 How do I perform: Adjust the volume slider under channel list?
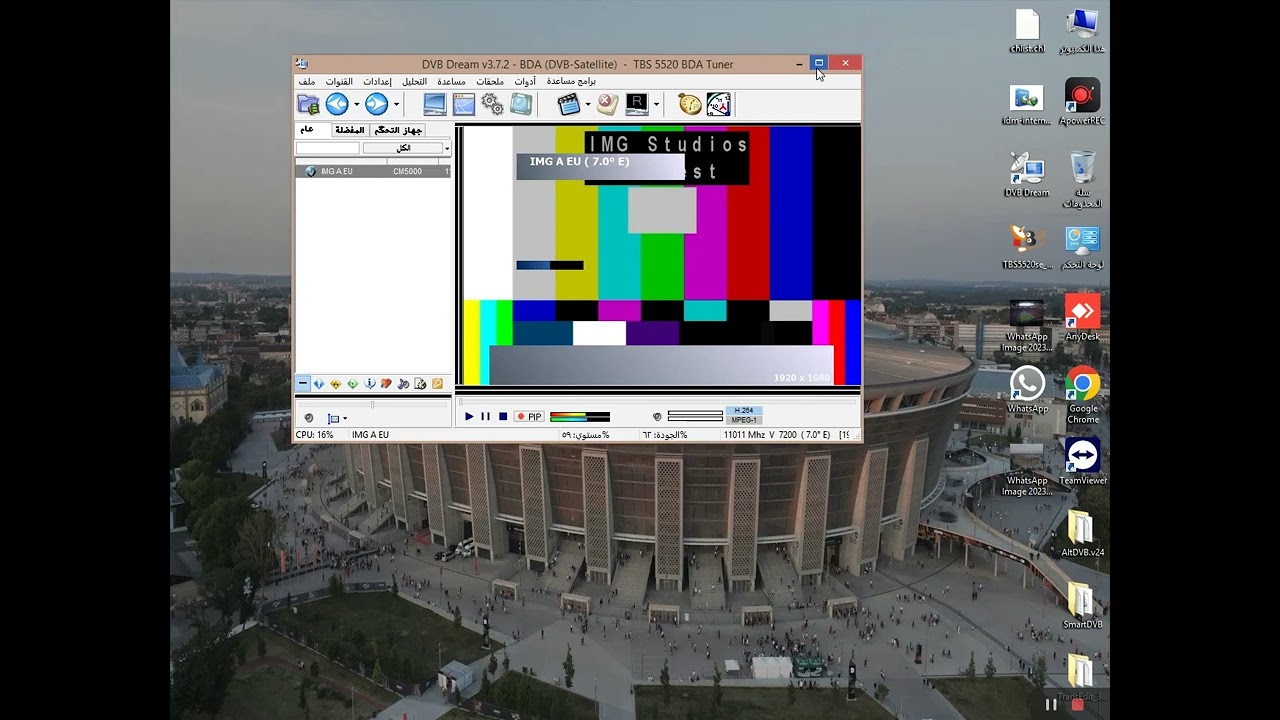coord(373,405)
